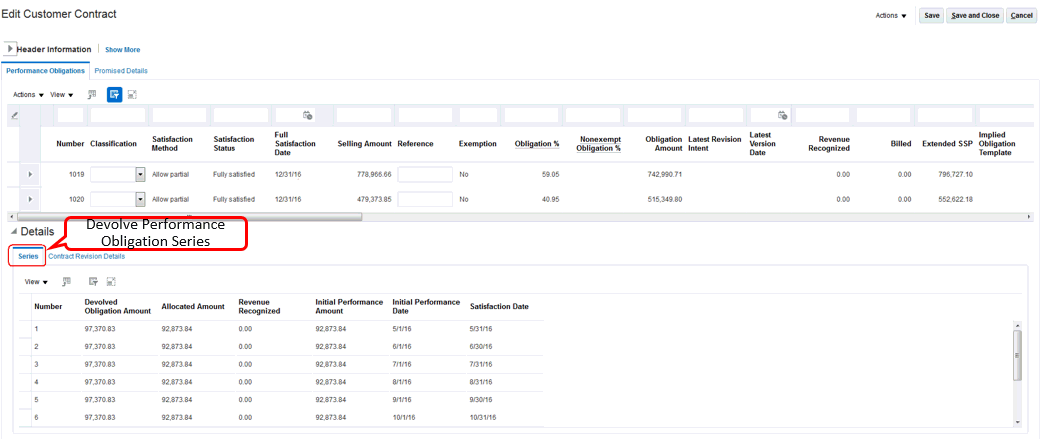Click Save and Close button
This screenshot has width=1044, height=439.
point(975,15)
